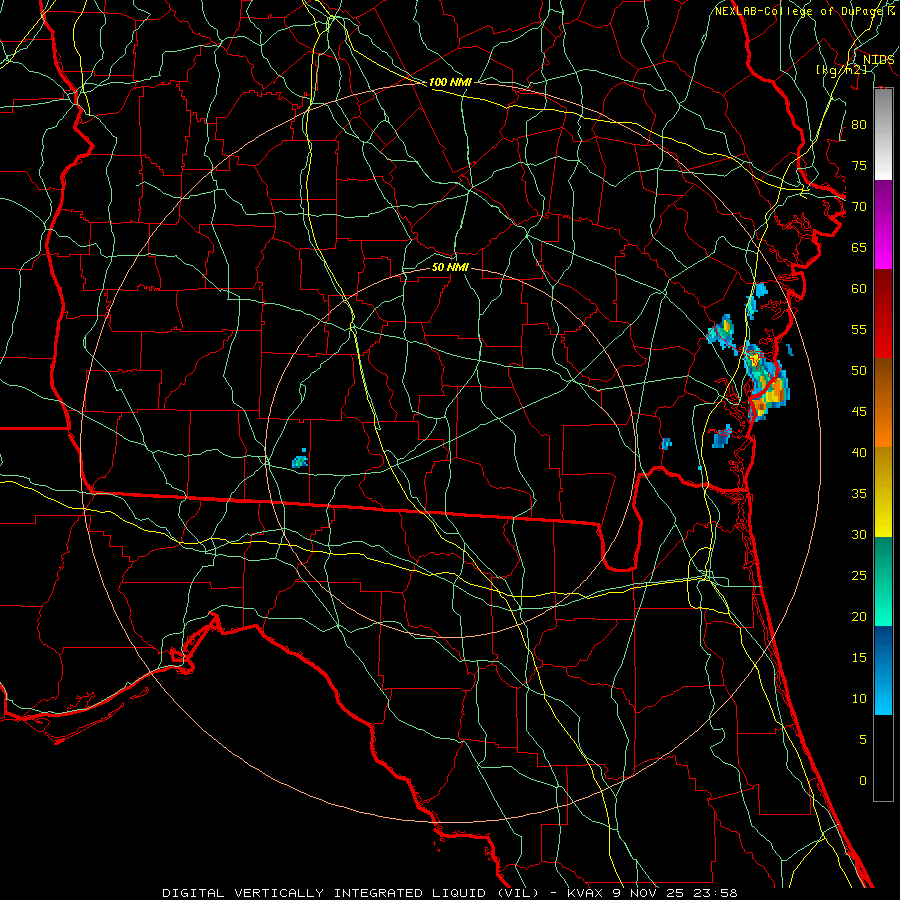The height and width of the screenshot is (900, 900).
Task: Select the magenta-purple legend color segment
Action: pyautogui.click(x=883, y=224)
